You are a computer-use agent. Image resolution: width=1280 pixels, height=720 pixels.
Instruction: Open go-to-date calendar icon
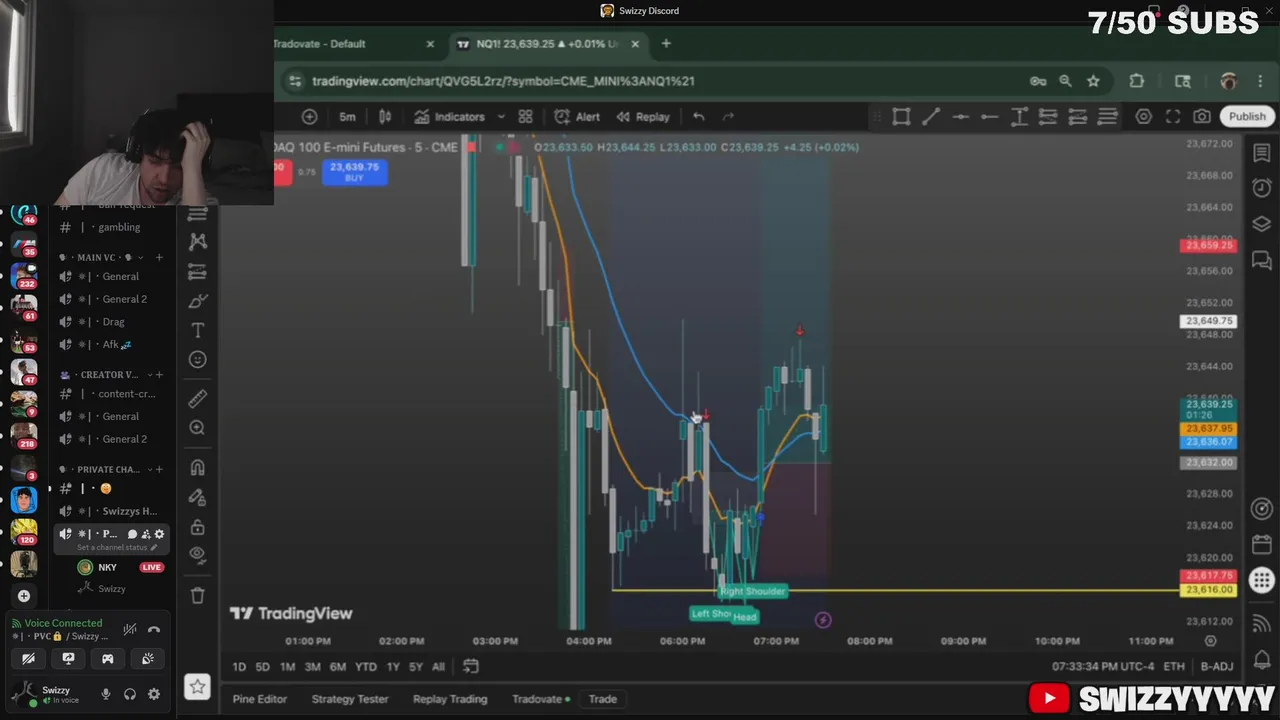click(471, 667)
